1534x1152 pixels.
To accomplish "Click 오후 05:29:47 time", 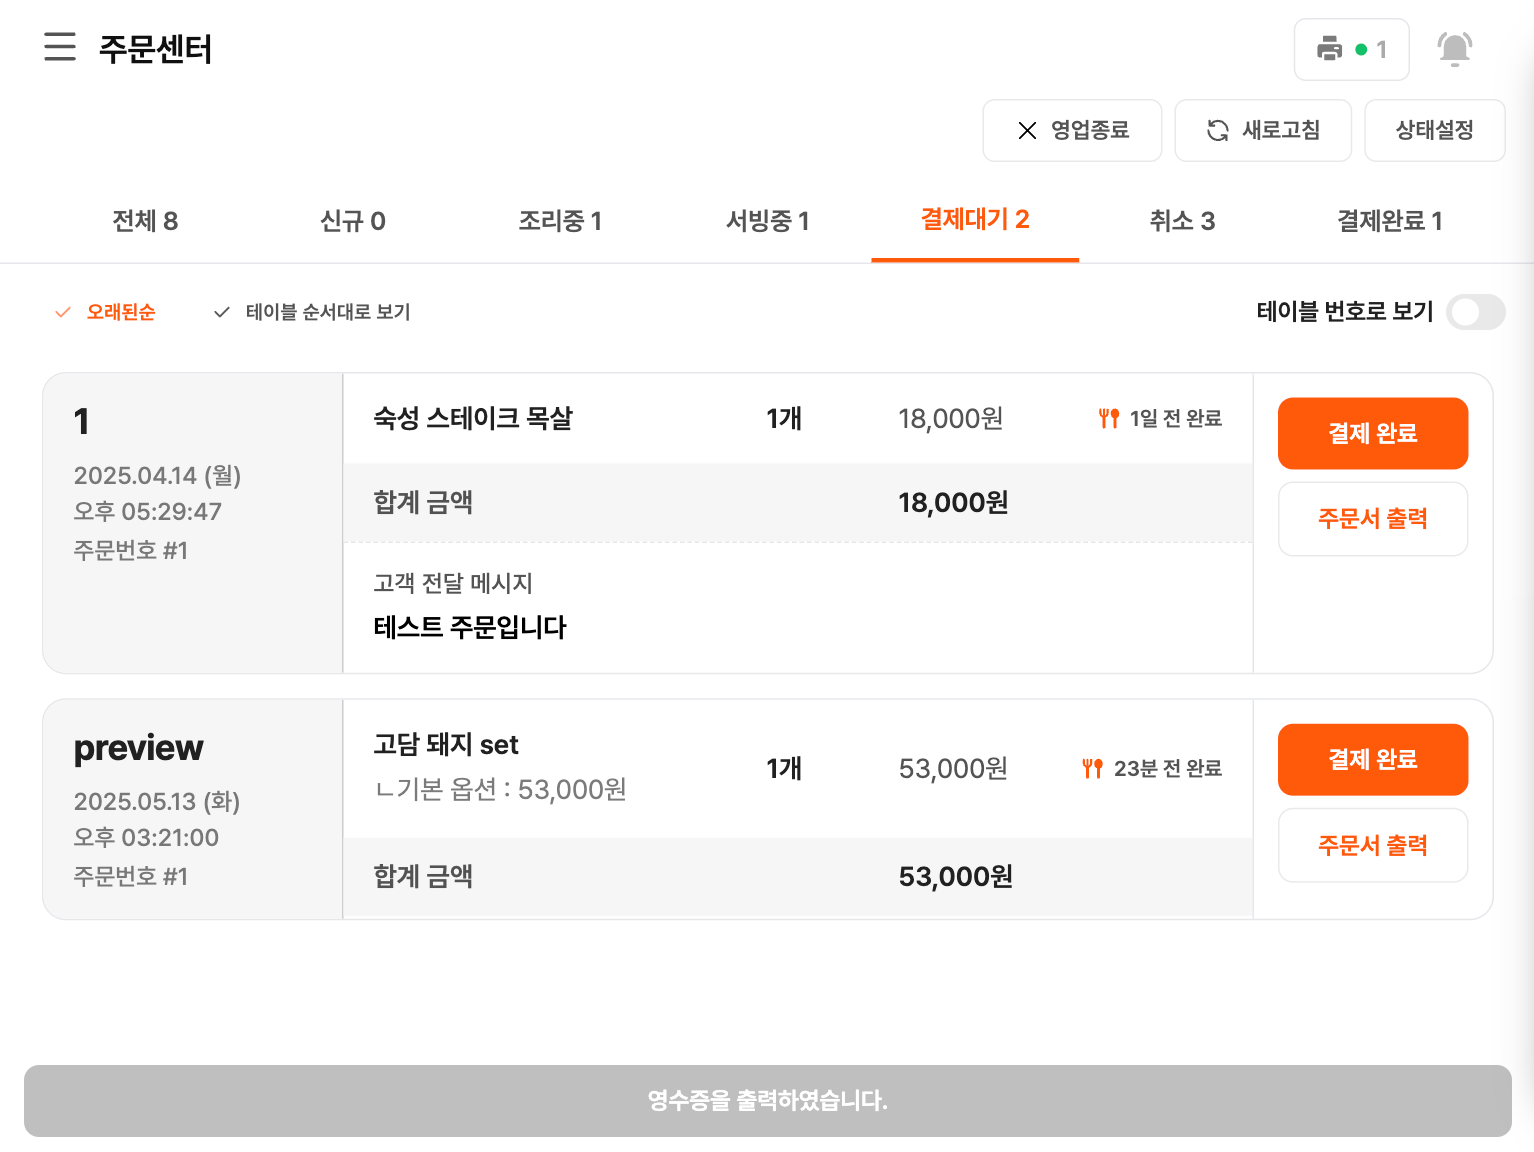I will [147, 511].
